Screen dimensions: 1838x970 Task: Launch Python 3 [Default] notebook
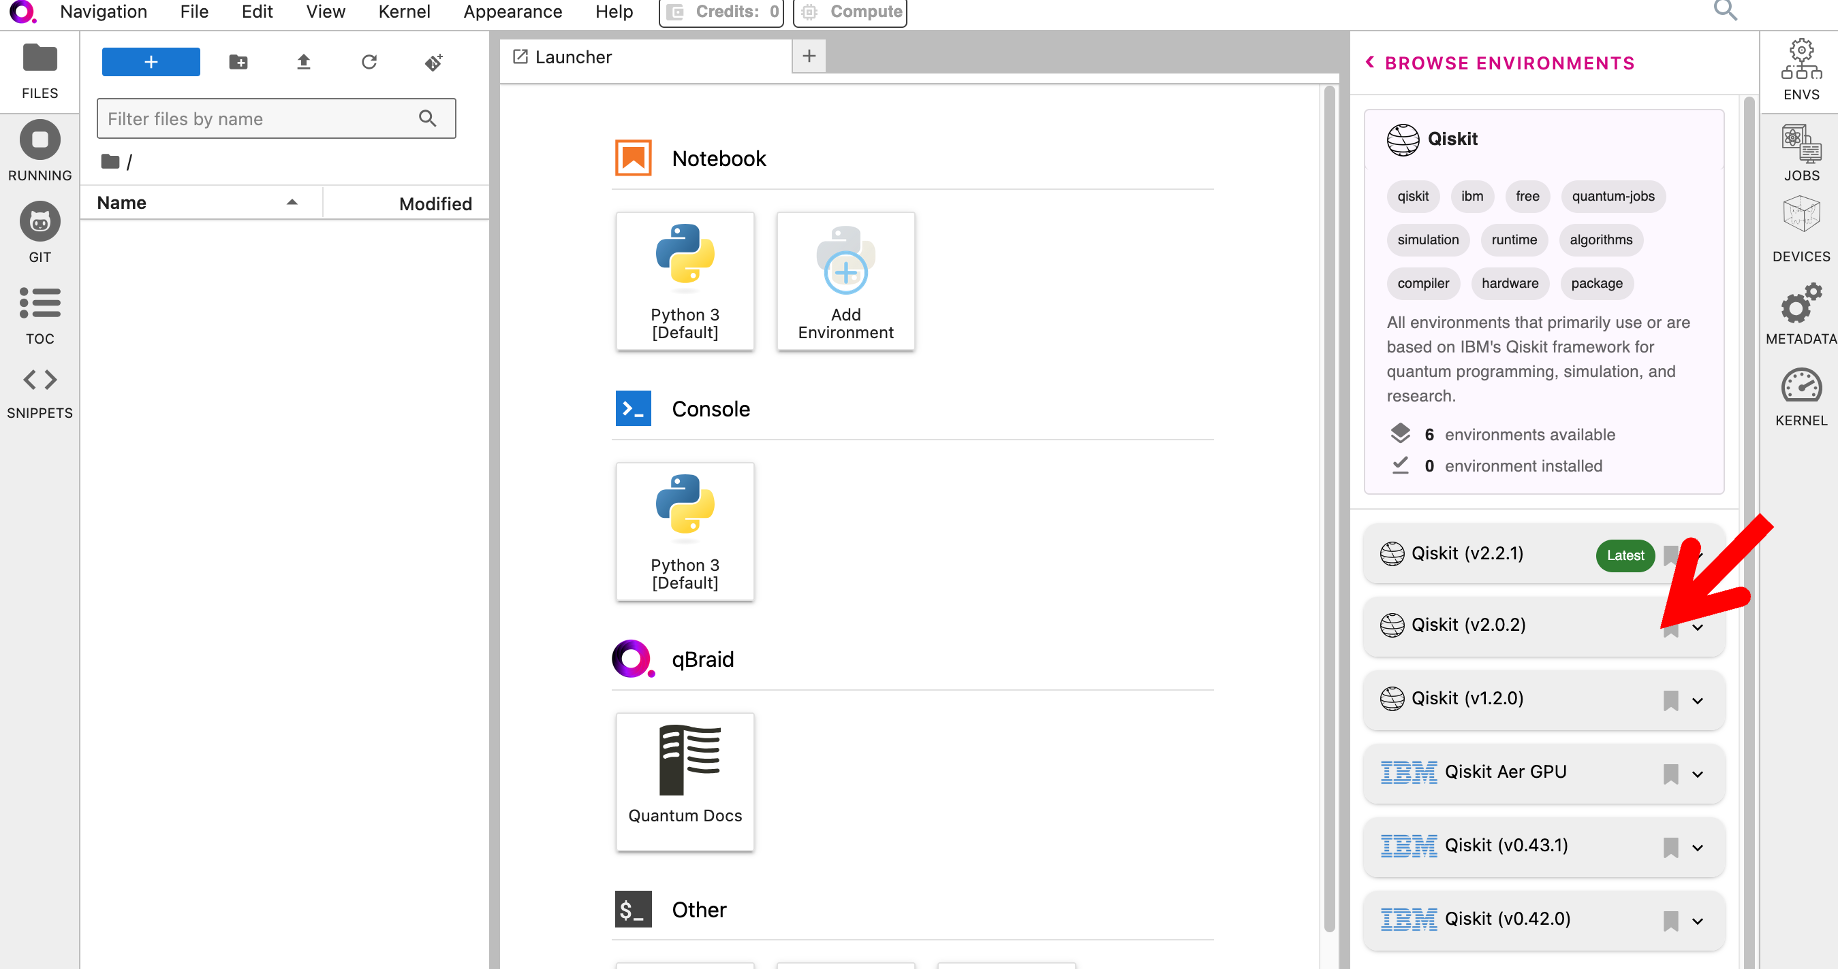pyautogui.click(x=685, y=281)
